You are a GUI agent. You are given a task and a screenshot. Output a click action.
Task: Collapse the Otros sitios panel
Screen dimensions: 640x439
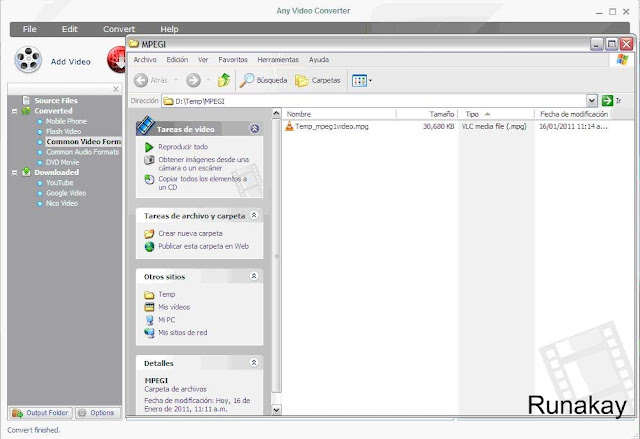[254, 276]
